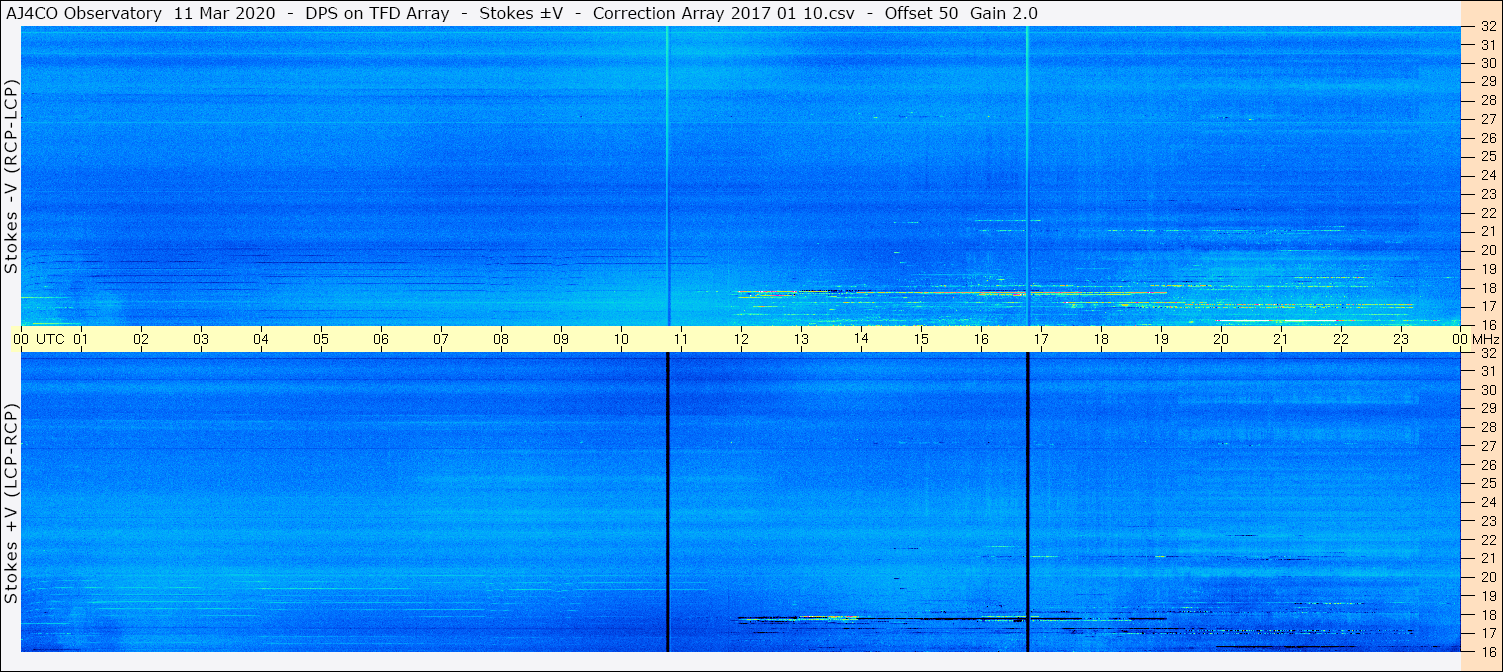Image resolution: width=1503 pixels, height=672 pixels.
Task: Click '26' MHz label of upper Stokes -V panel
Action: [x=1487, y=138]
